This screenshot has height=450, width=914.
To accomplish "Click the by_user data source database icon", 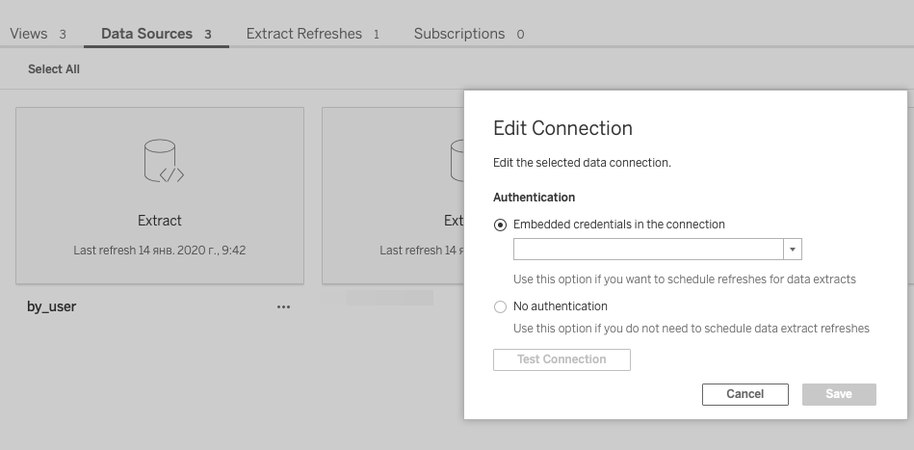I will click(164, 161).
